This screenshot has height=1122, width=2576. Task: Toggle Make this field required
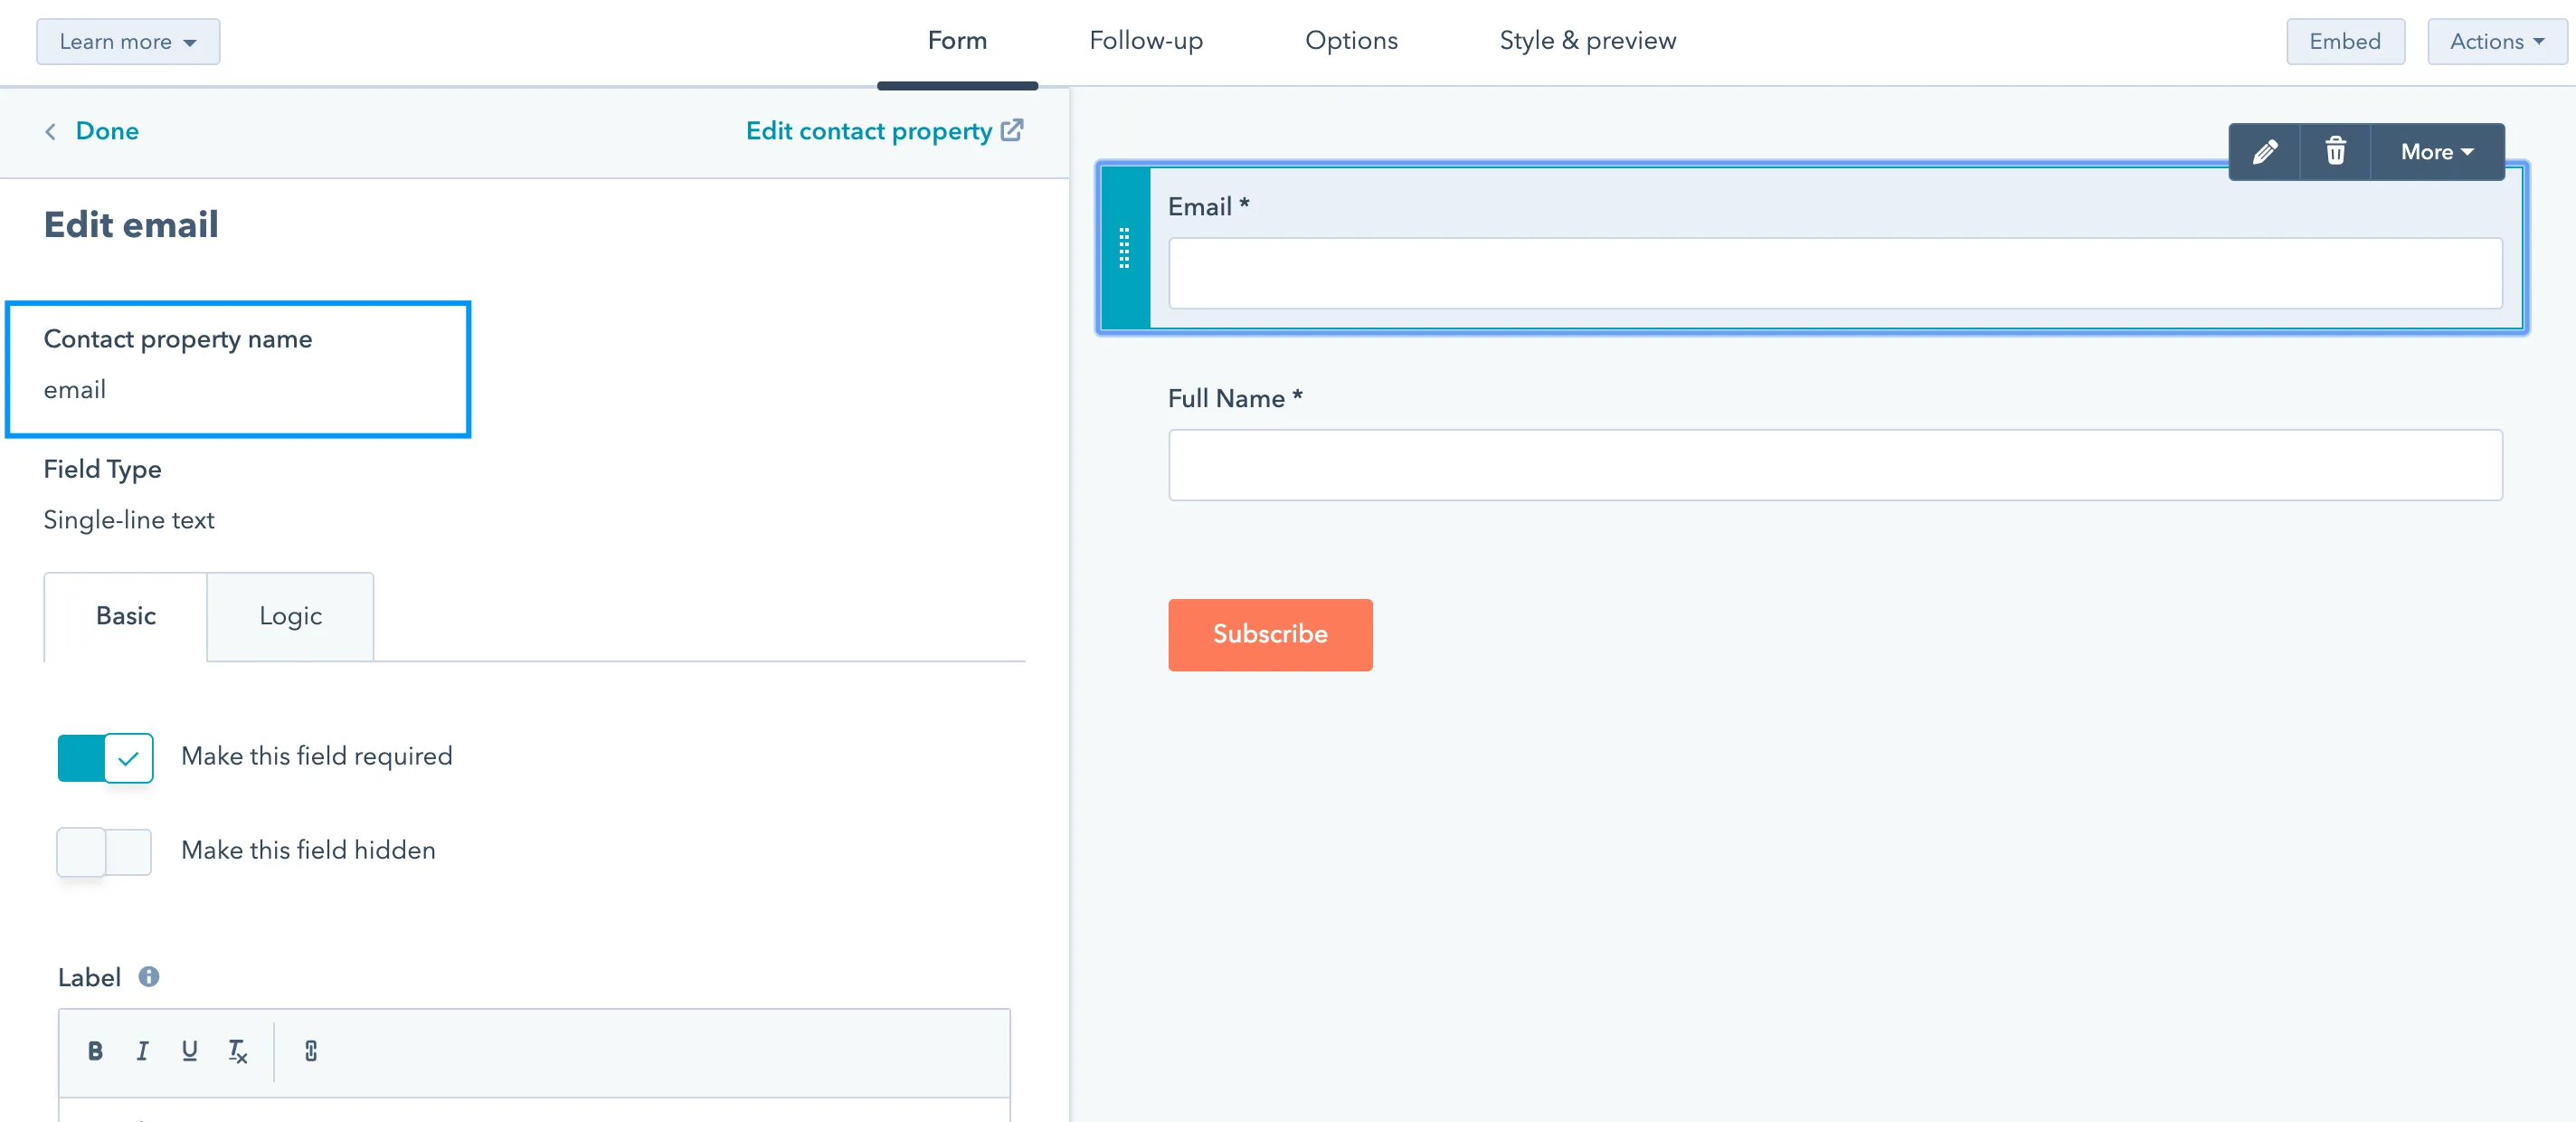pos(105,757)
